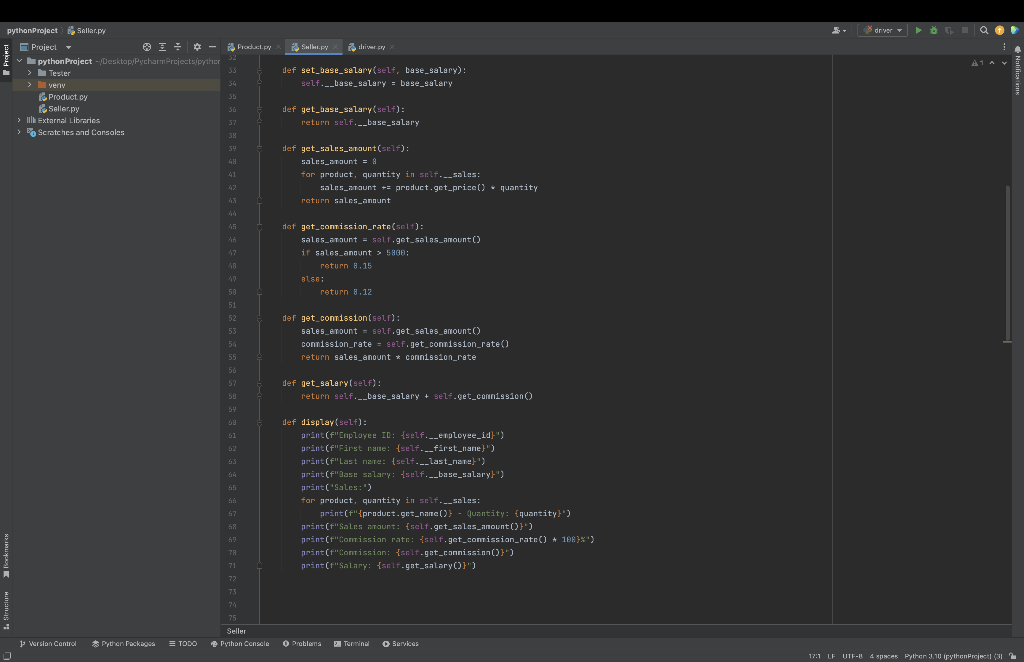
Task: Start debugging with the Debug icon
Action: click(x=934, y=30)
